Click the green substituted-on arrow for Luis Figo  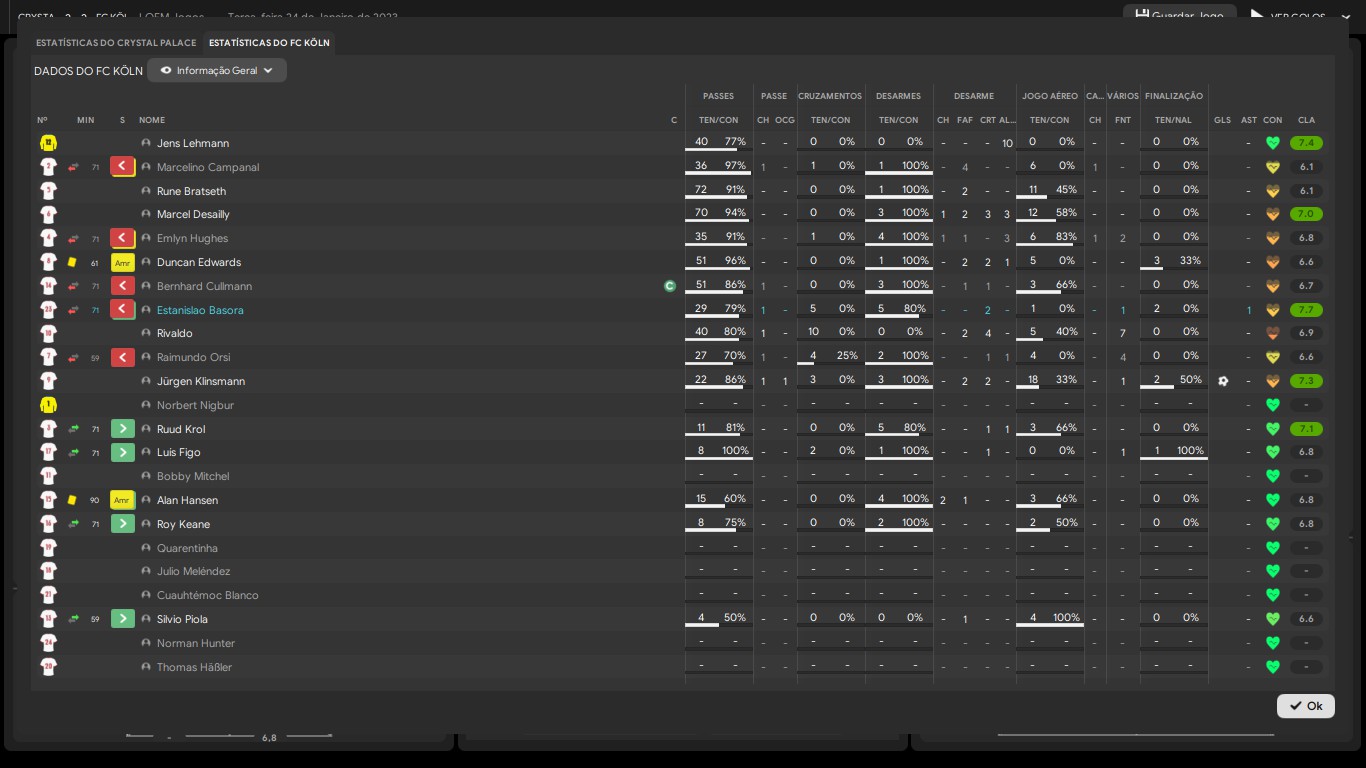[x=122, y=452]
